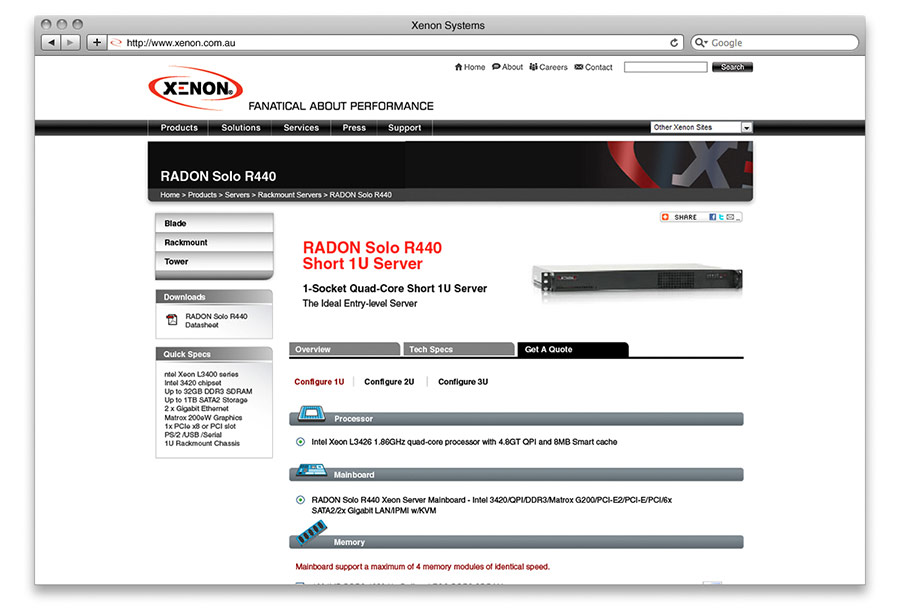Open the Configure 2U link
The height and width of the screenshot is (616, 900).
click(x=389, y=382)
